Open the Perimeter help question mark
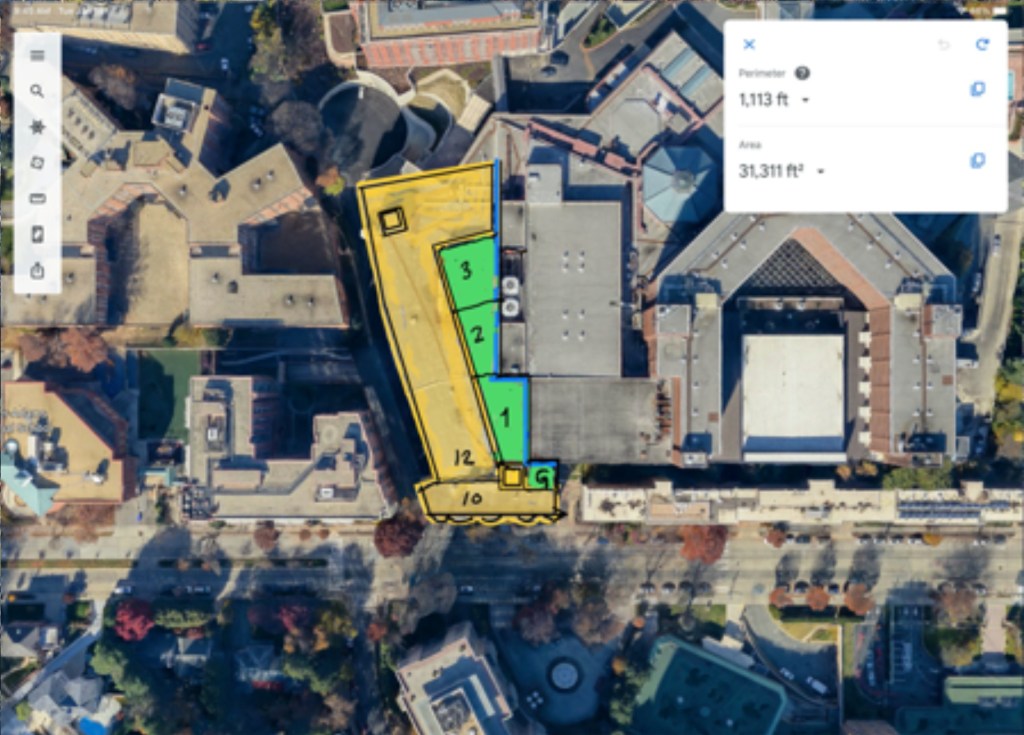 point(802,73)
